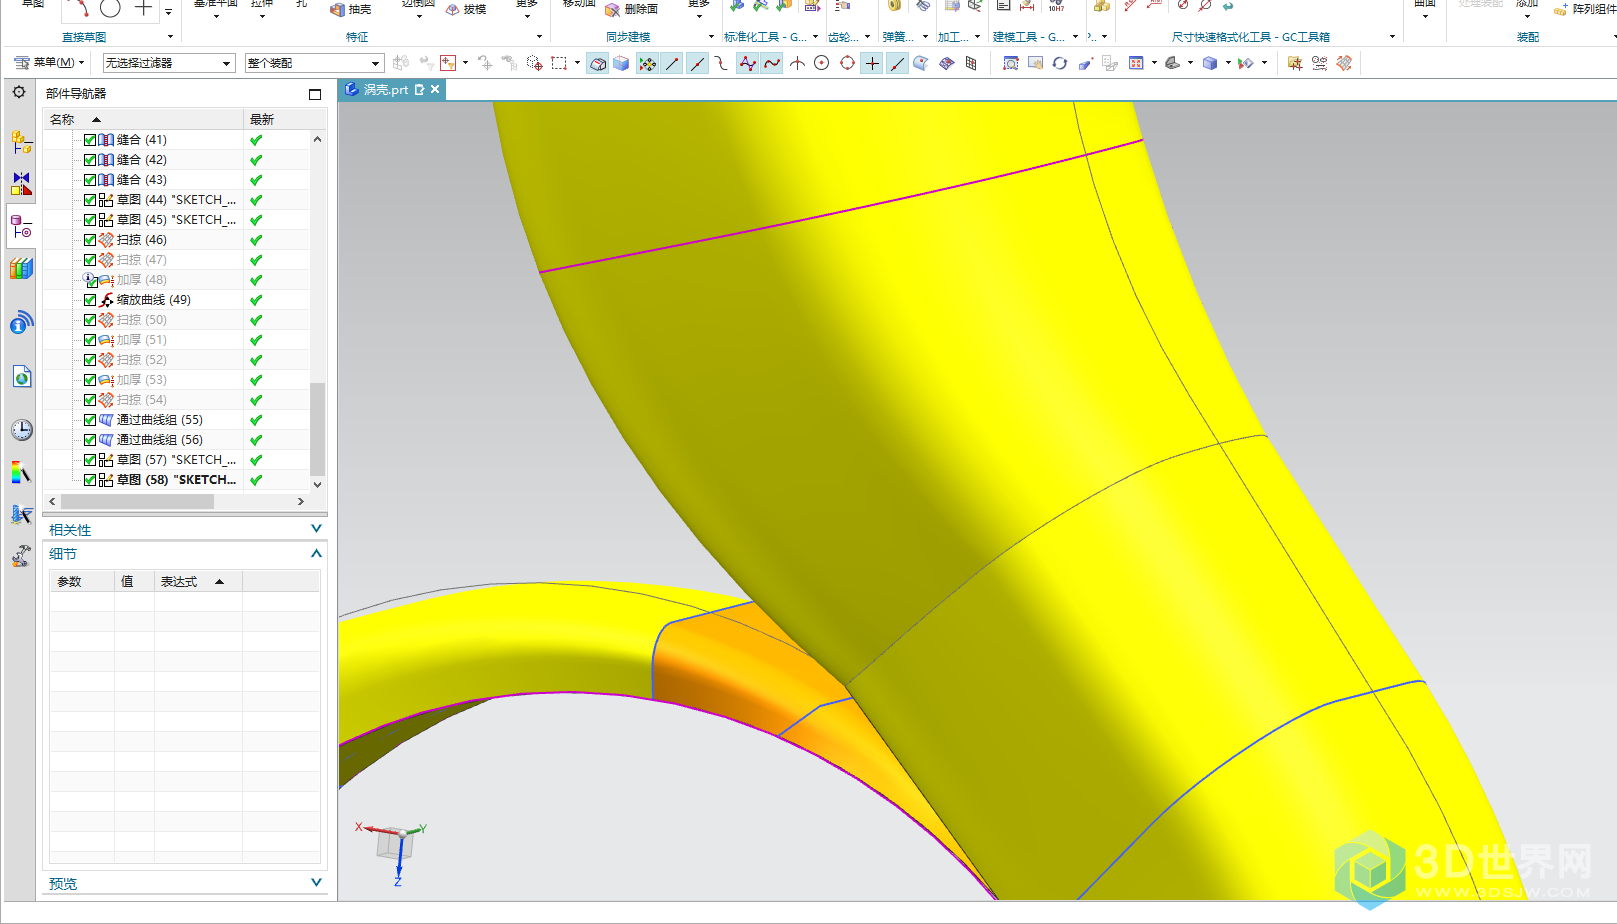Open the 弹簧 spring tools group
The width and height of the screenshot is (1617, 924).
coord(905,37)
